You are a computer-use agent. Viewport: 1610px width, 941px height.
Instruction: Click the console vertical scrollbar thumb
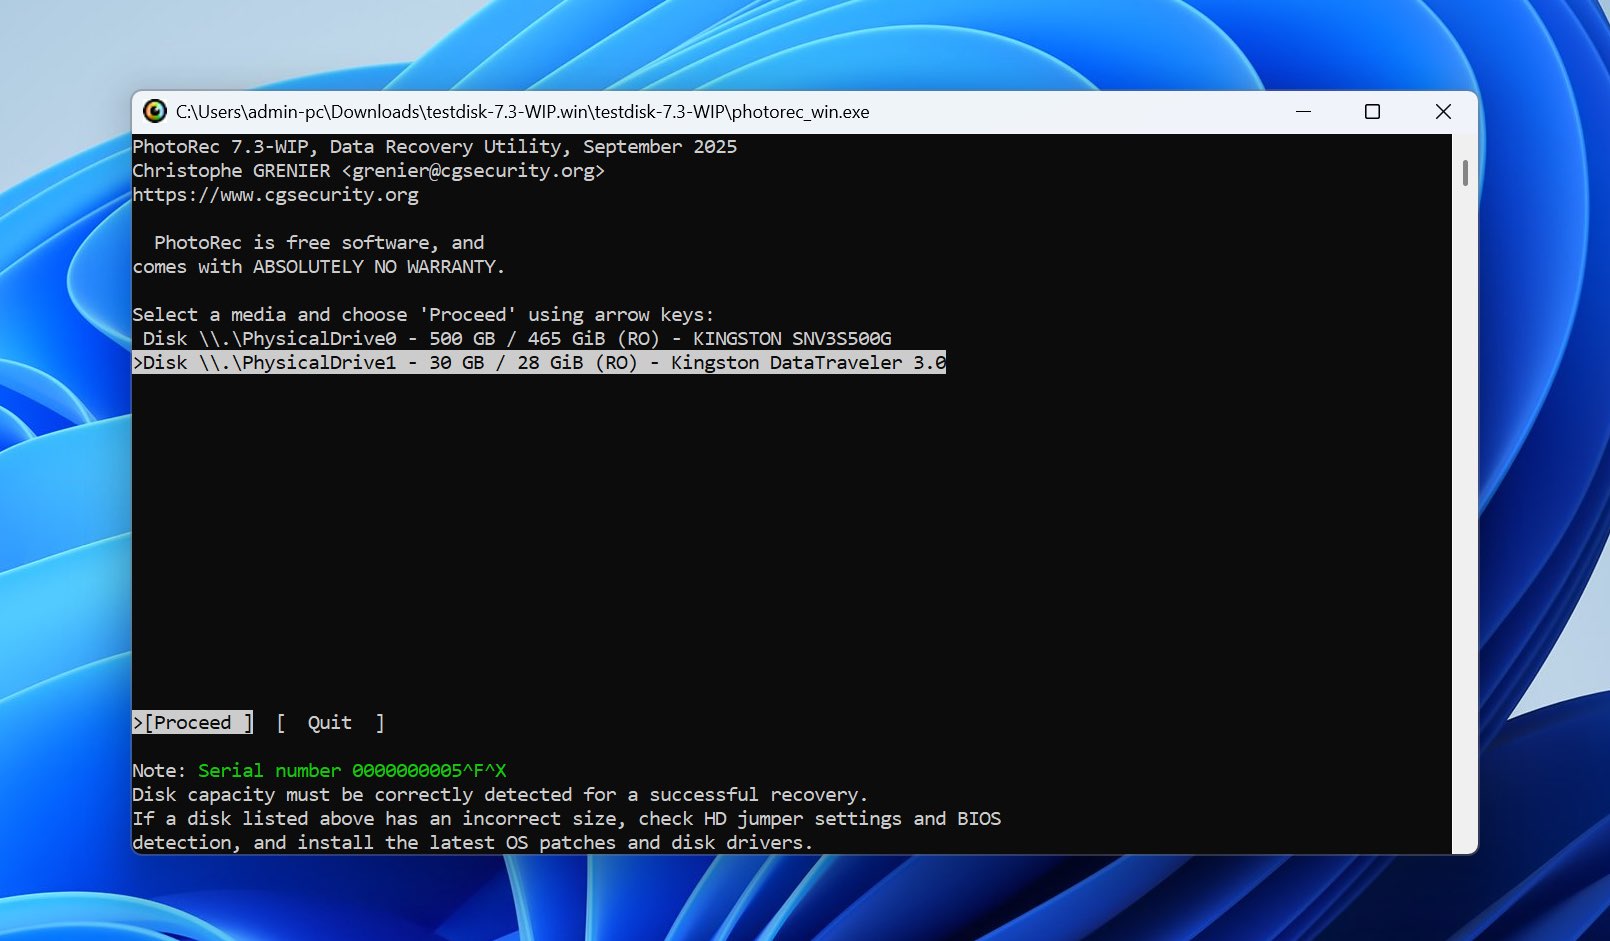click(1465, 173)
